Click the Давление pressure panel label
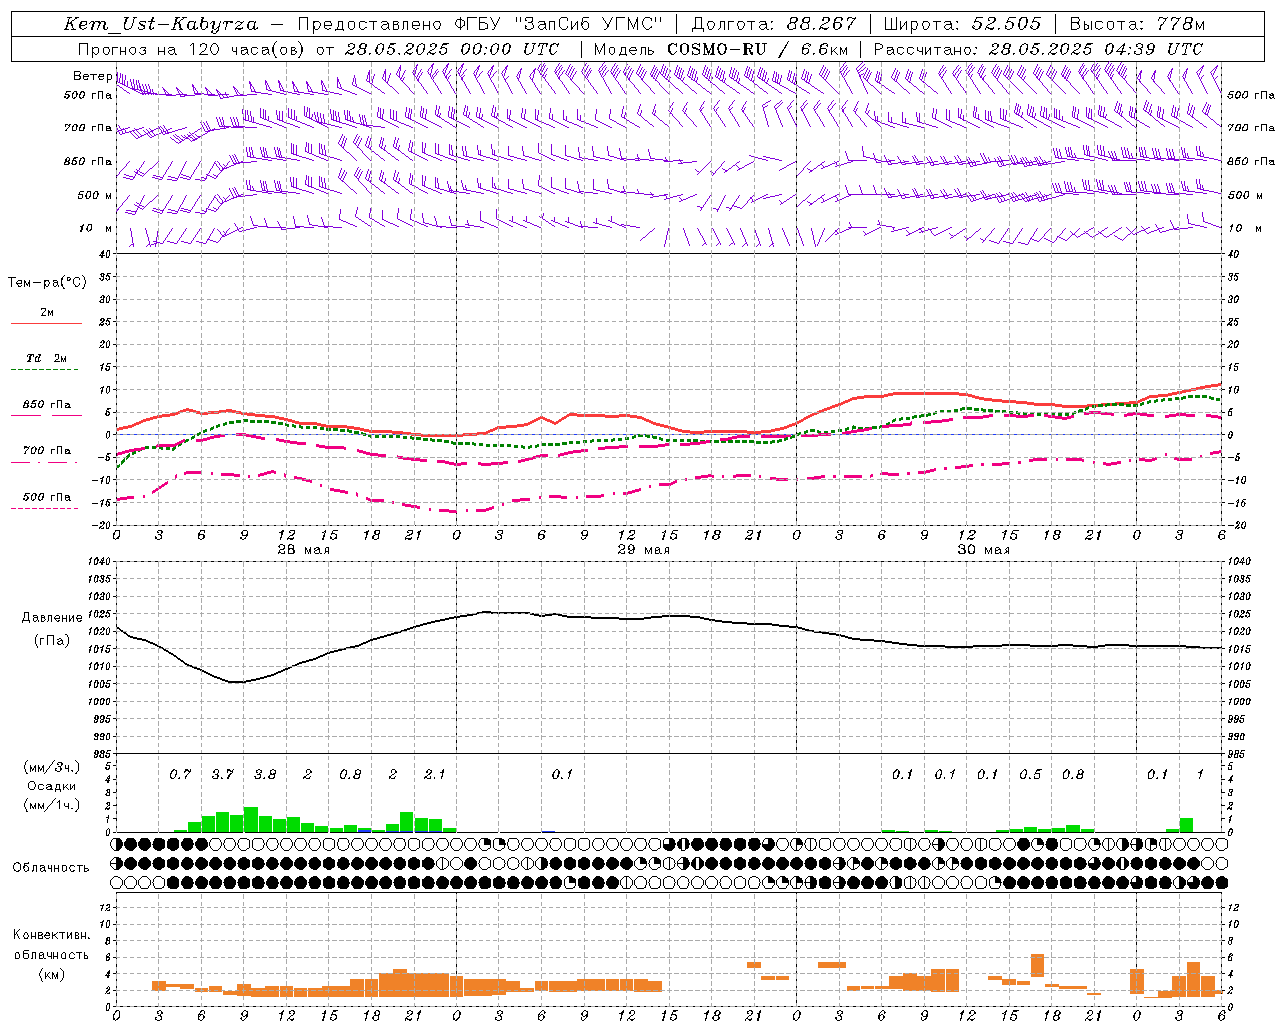Image resolution: width=1280 pixels, height=1024 pixels. (x=51, y=618)
